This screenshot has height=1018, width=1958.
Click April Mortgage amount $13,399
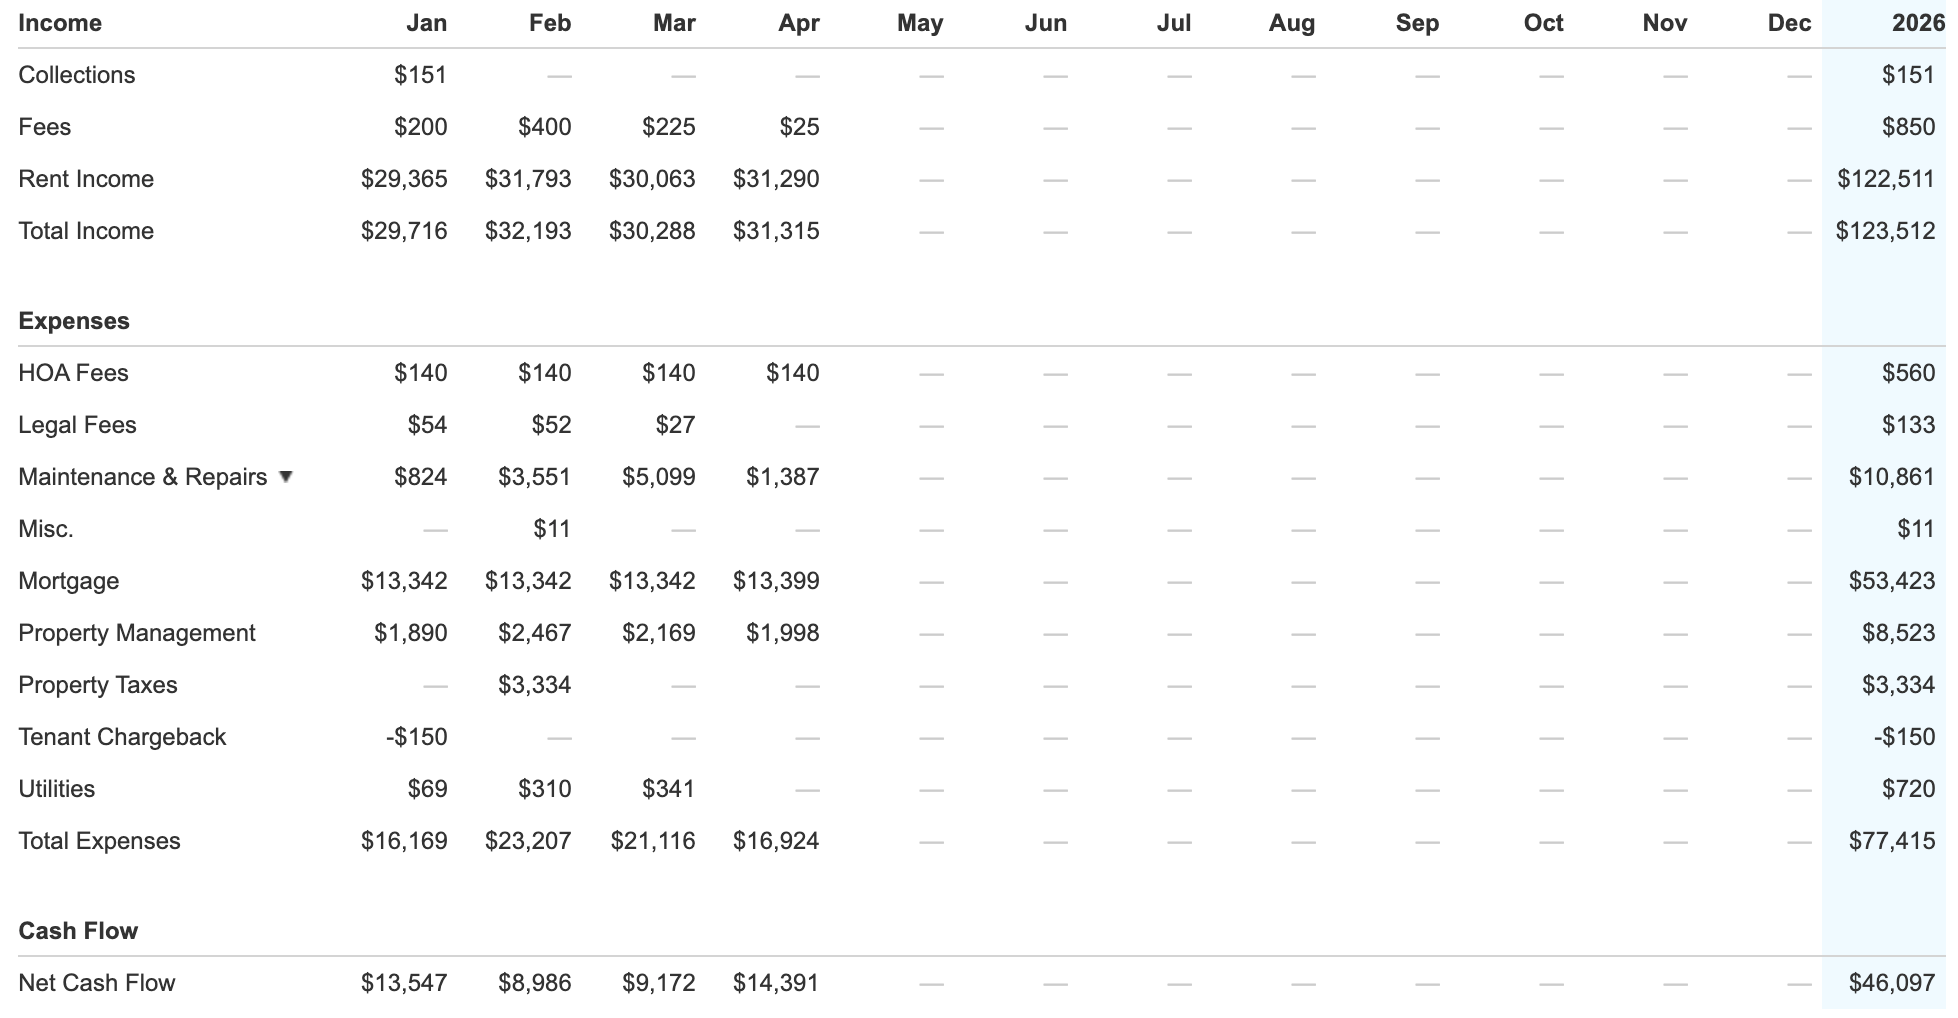(x=775, y=581)
